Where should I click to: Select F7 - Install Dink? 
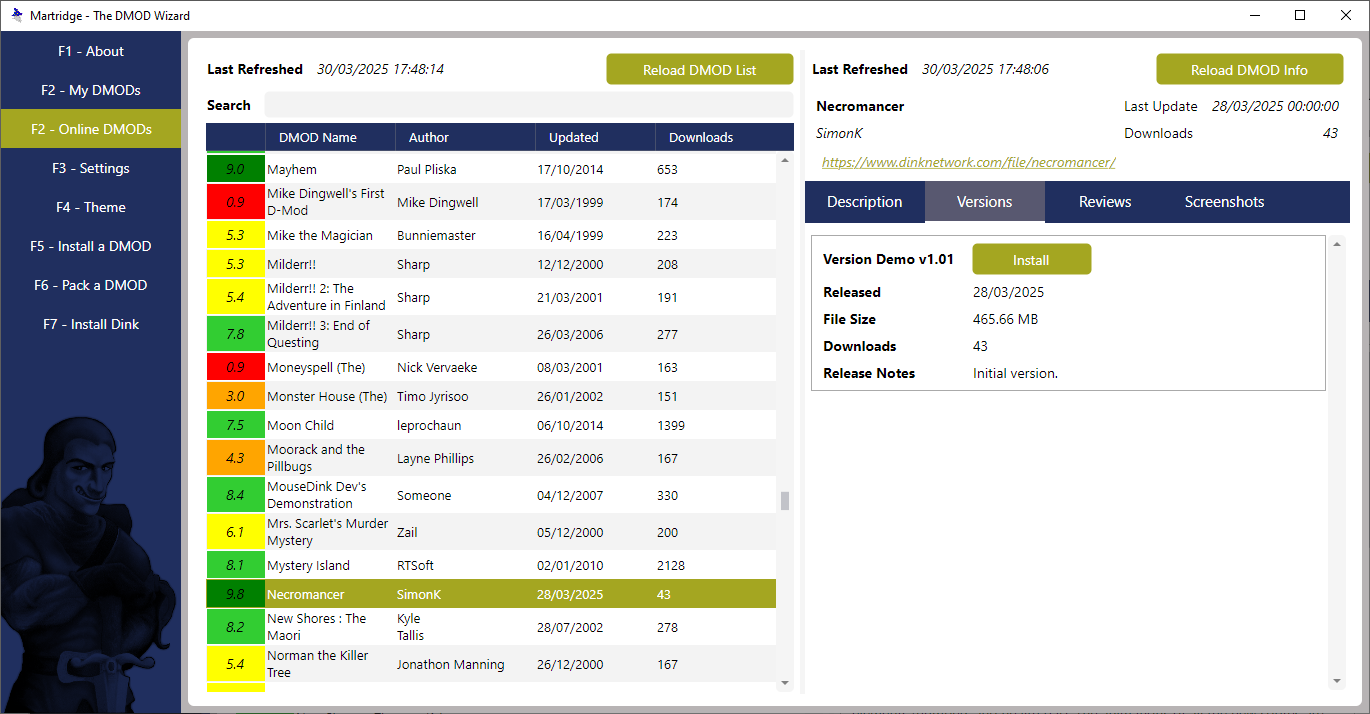91,324
